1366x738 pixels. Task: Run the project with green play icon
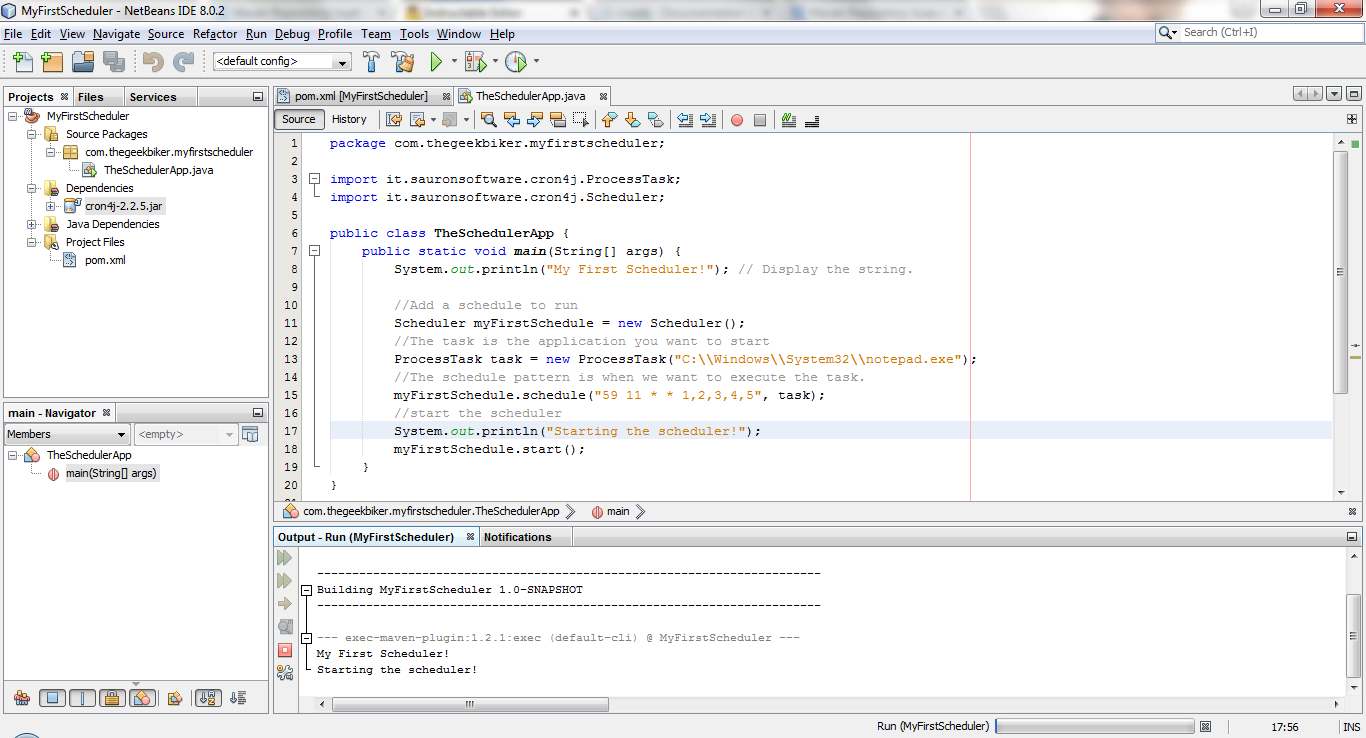click(436, 62)
